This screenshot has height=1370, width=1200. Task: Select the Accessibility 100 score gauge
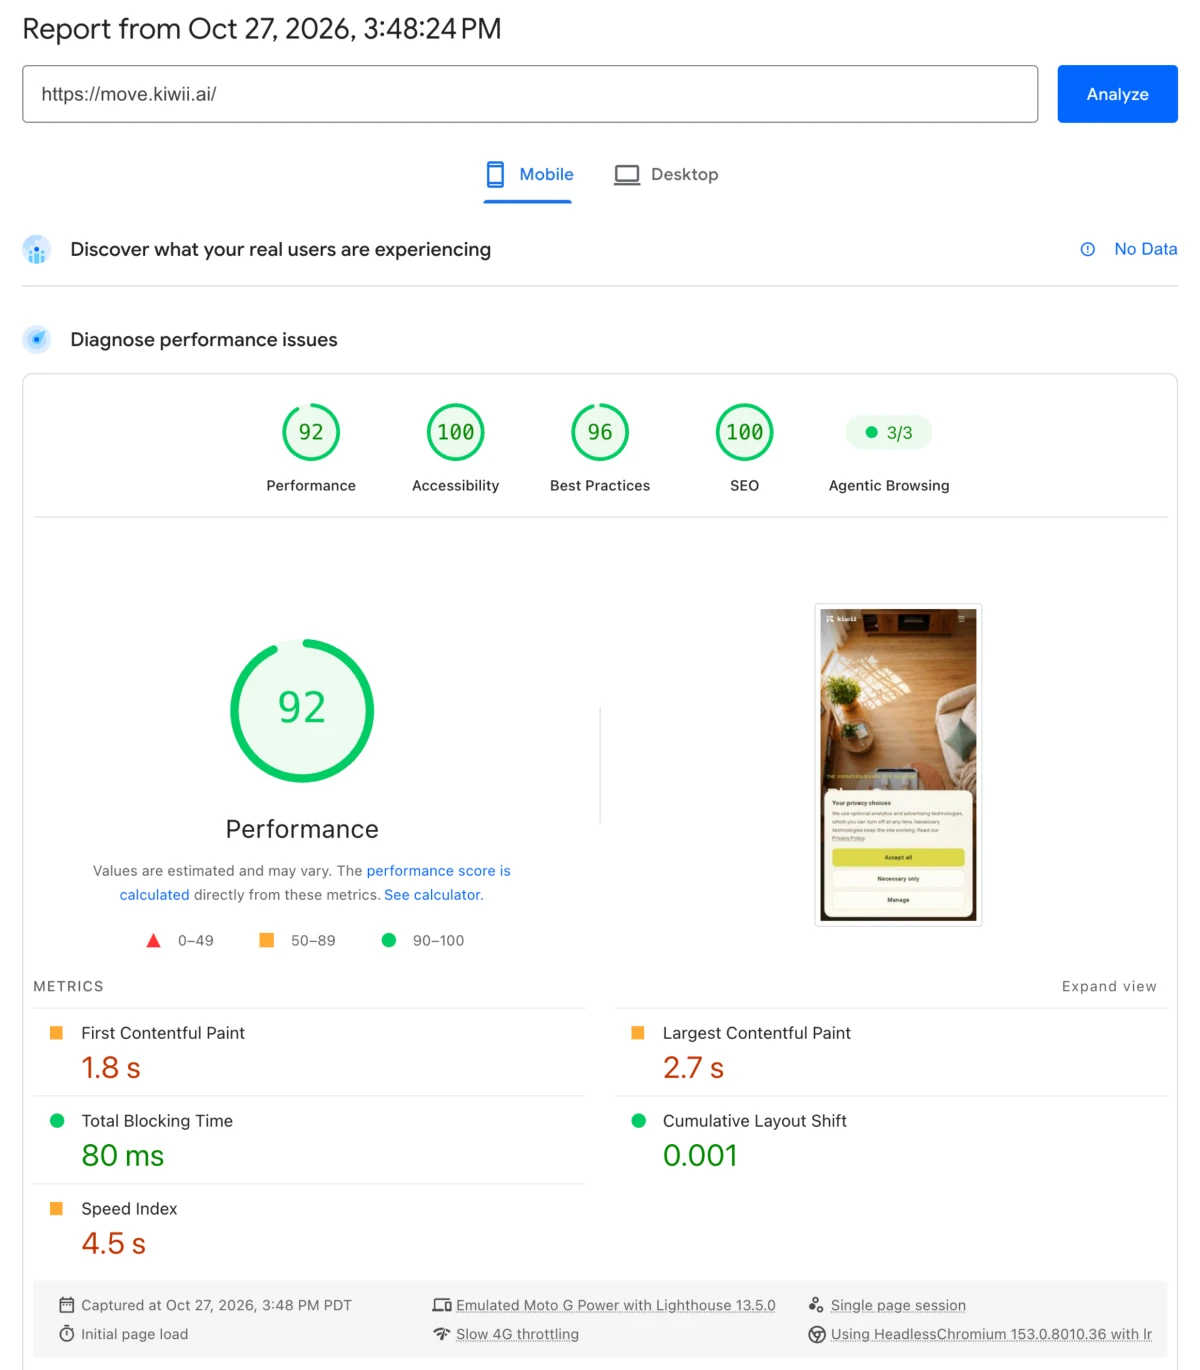tap(456, 432)
